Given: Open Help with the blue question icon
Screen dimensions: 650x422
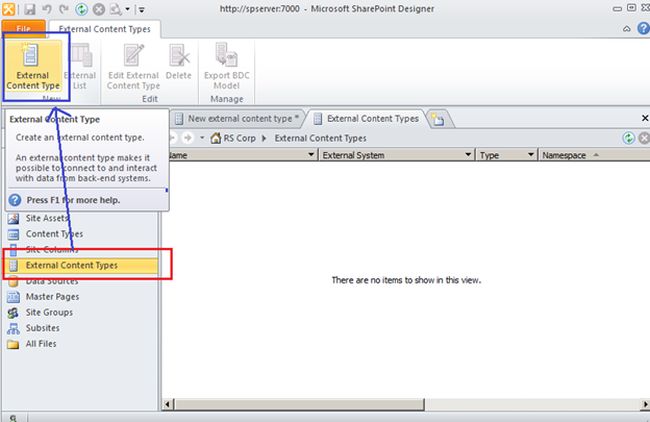Looking at the screenshot, I should tap(643, 28).
